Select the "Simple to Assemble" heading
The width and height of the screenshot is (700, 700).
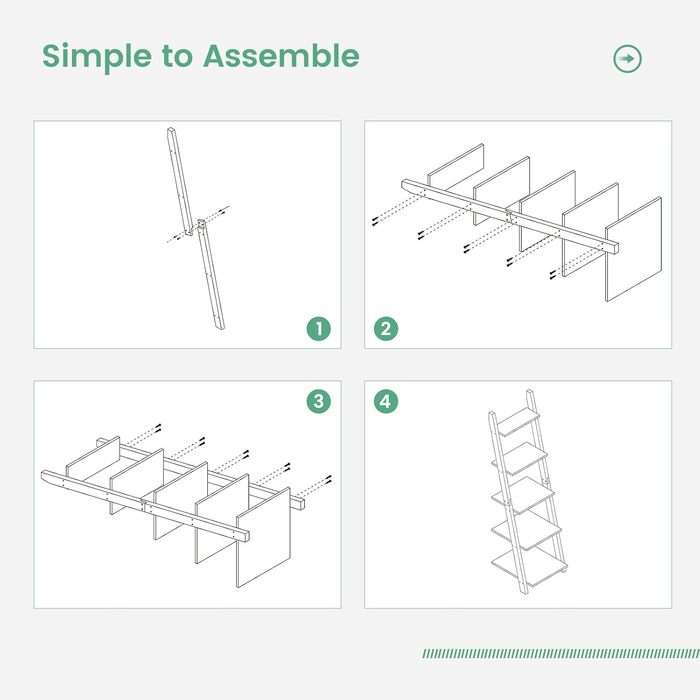coord(200,57)
